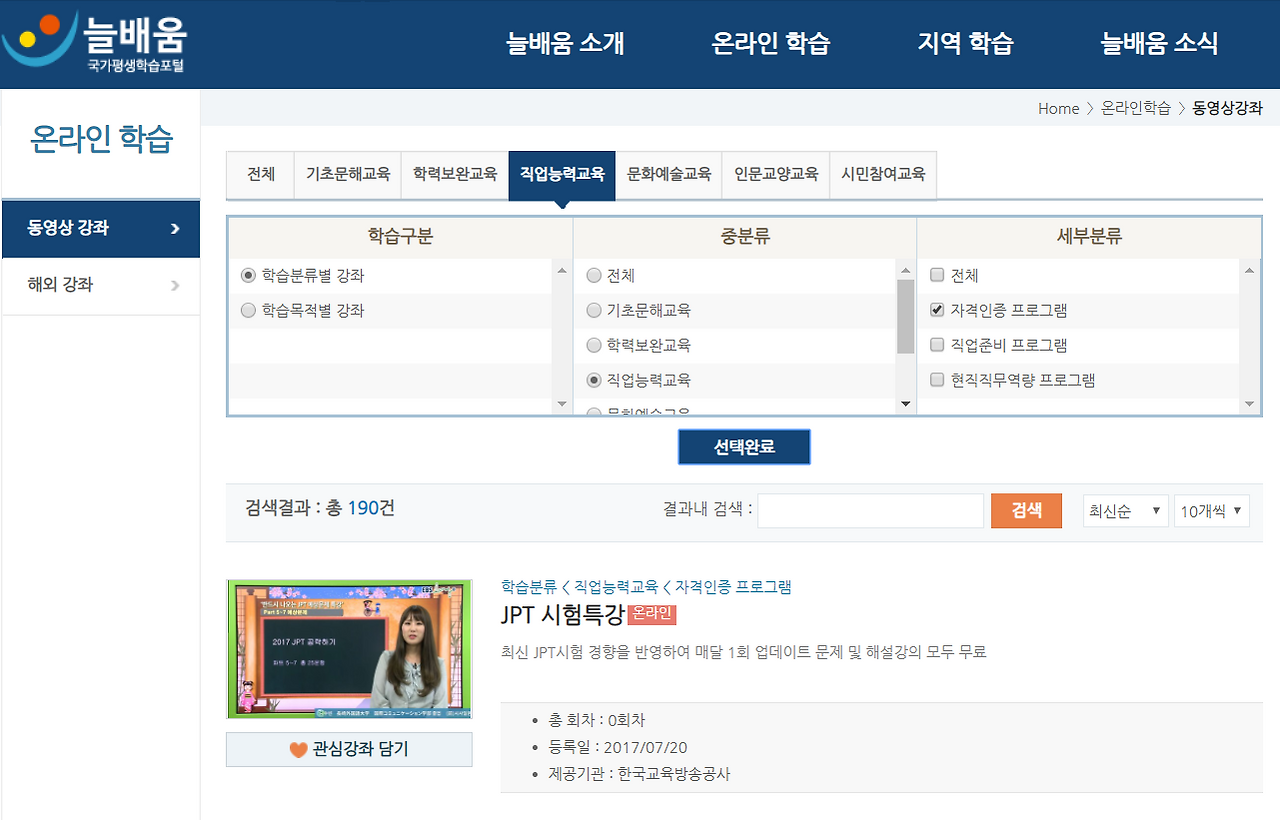The image size is (1280, 820).
Task: Switch to 문화예술교육 tab
Action: click(x=669, y=174)
